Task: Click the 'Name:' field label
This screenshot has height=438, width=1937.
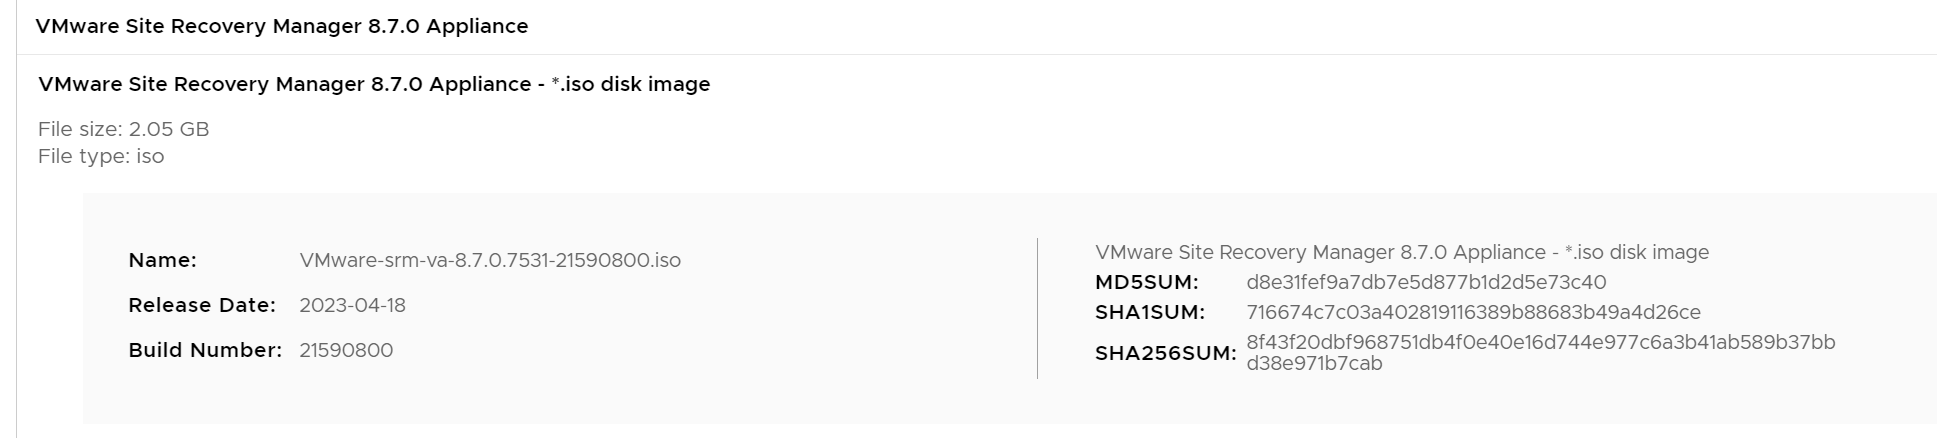Action: coord(163,261)
